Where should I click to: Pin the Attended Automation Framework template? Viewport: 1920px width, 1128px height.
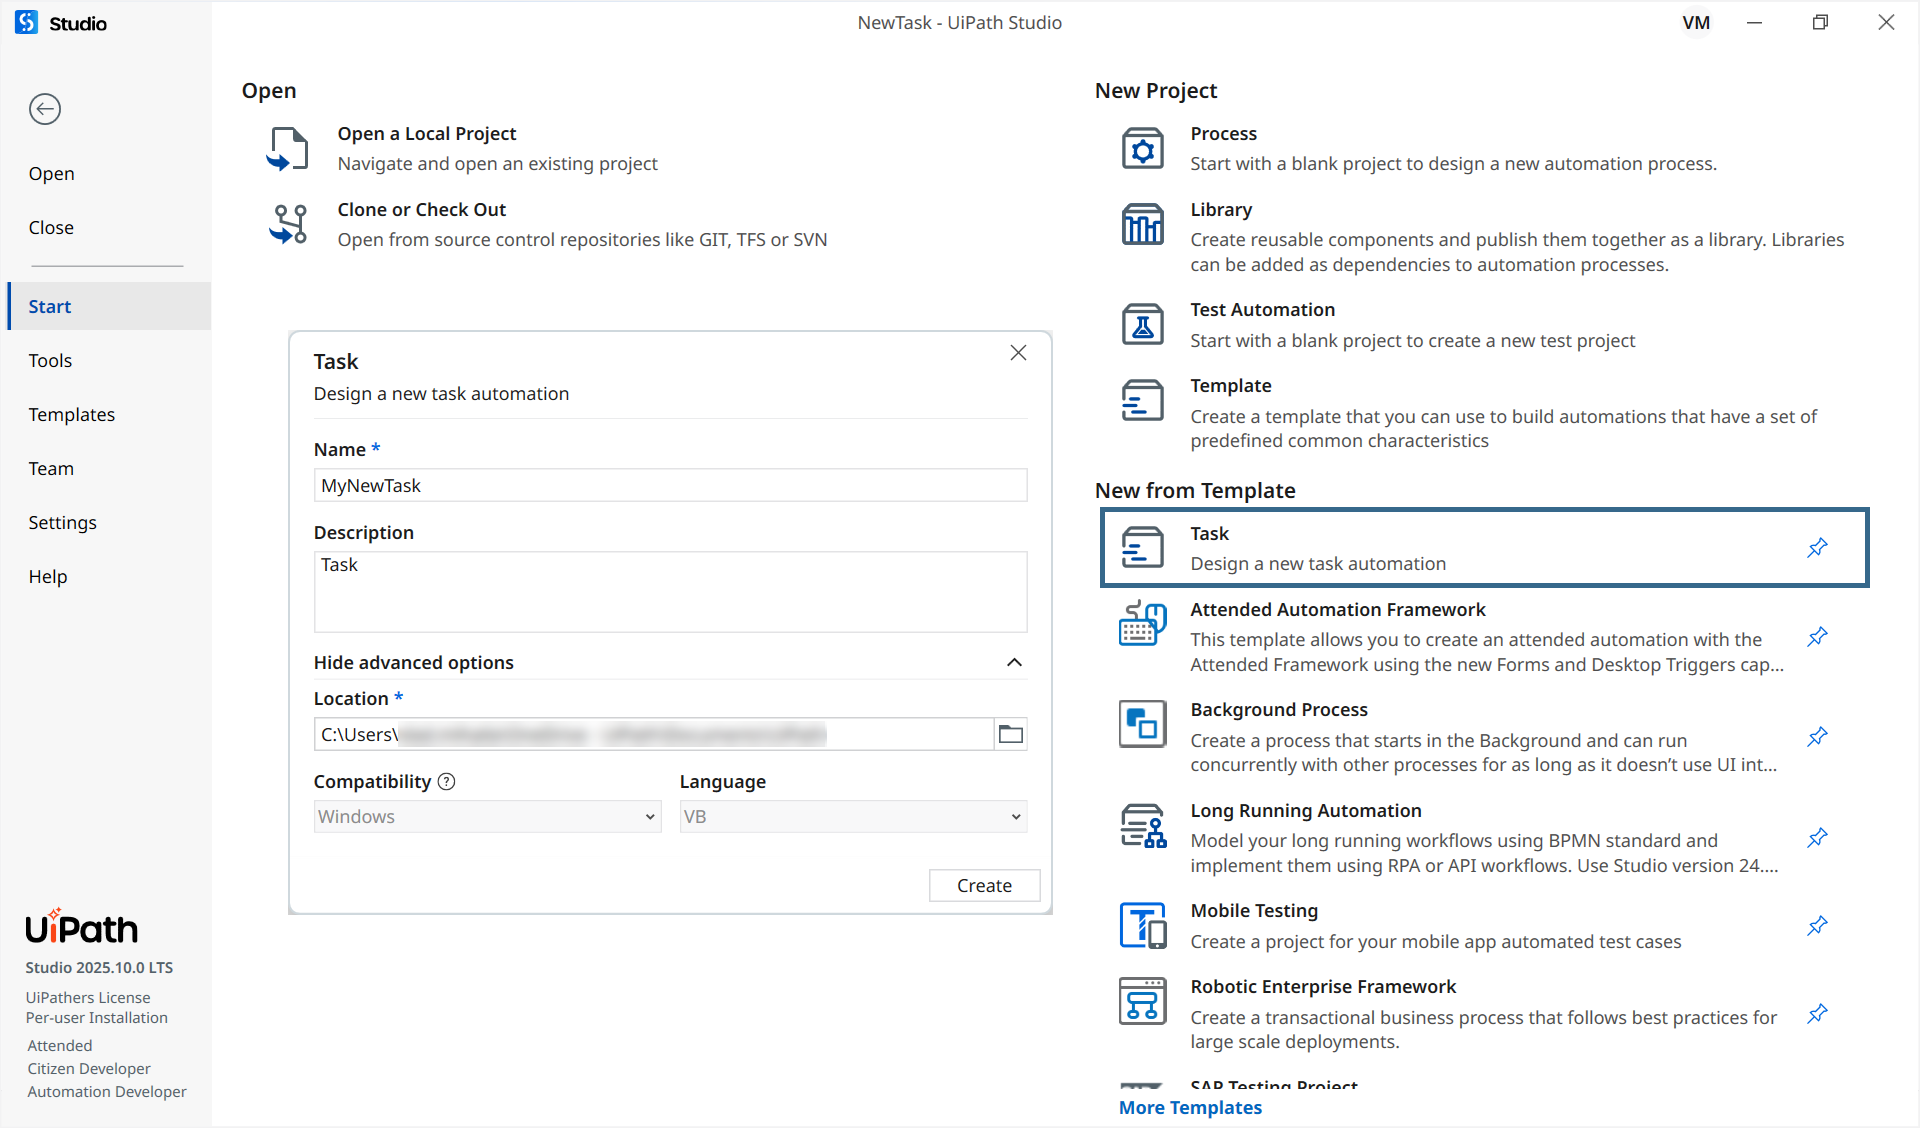tap(1817, 637)
